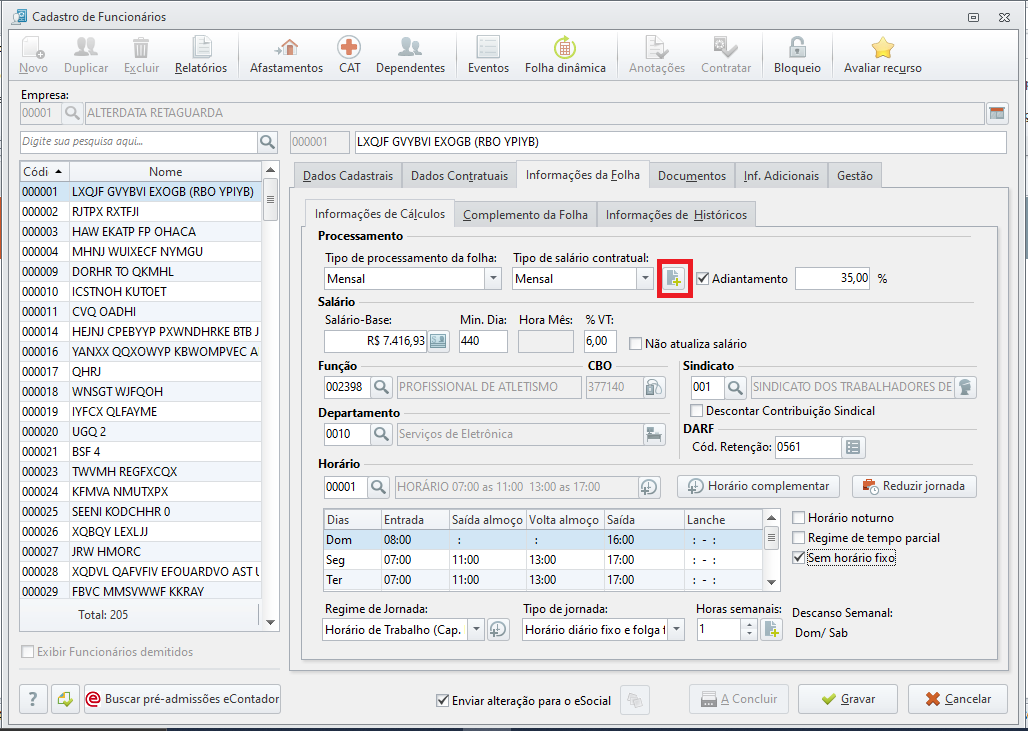Open Informações de Históricos sub-tab
The width and height of the screenshot is (1028, 731).
click(676, 215)
